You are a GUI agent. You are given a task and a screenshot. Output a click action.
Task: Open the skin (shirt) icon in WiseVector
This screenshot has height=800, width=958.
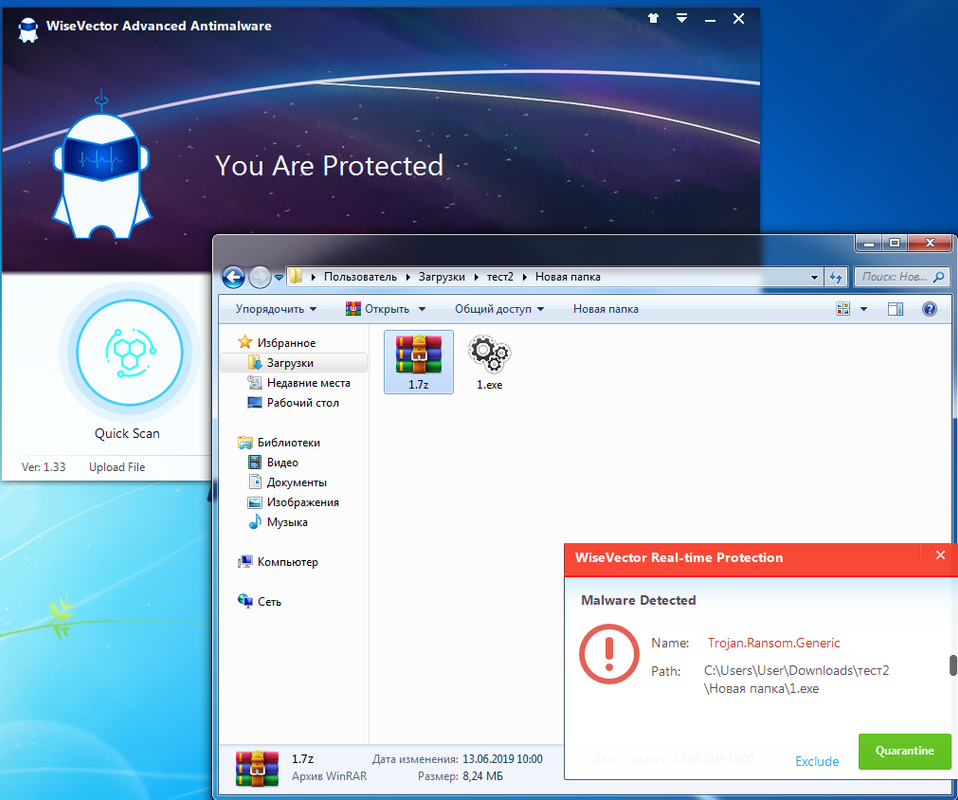click(x=654, y=18)
